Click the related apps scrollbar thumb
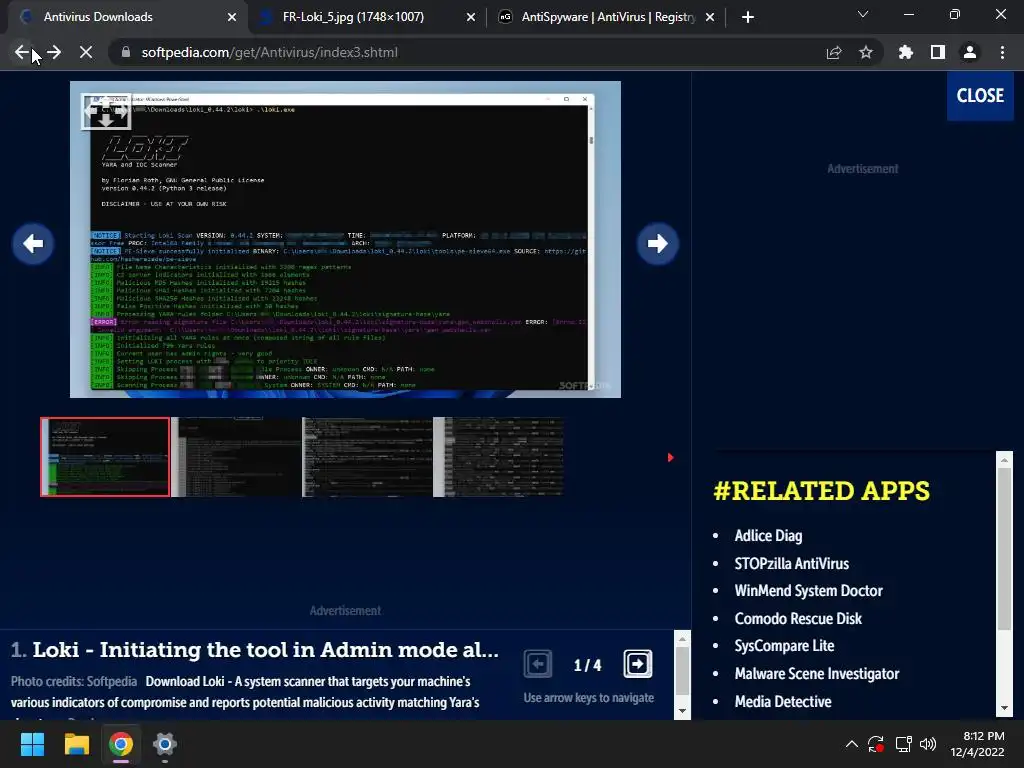The image size is (1024, 768). tap(1004, 549)
